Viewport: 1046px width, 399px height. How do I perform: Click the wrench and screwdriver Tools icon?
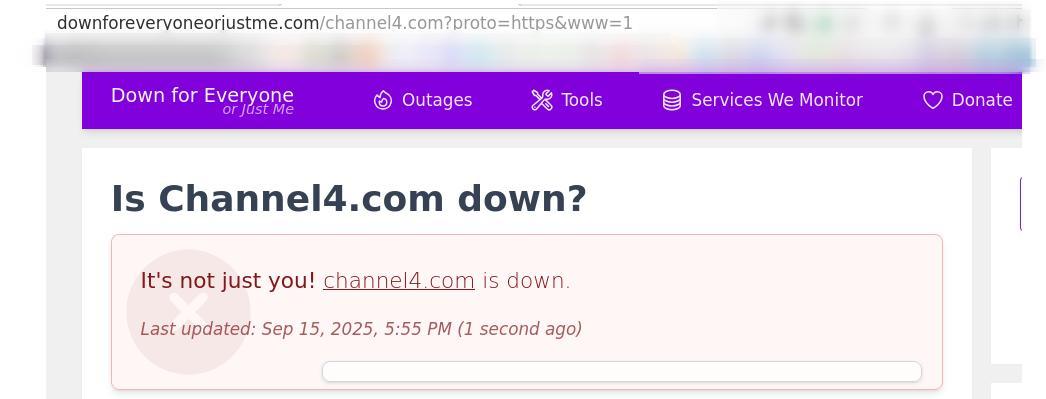(542, 100)
